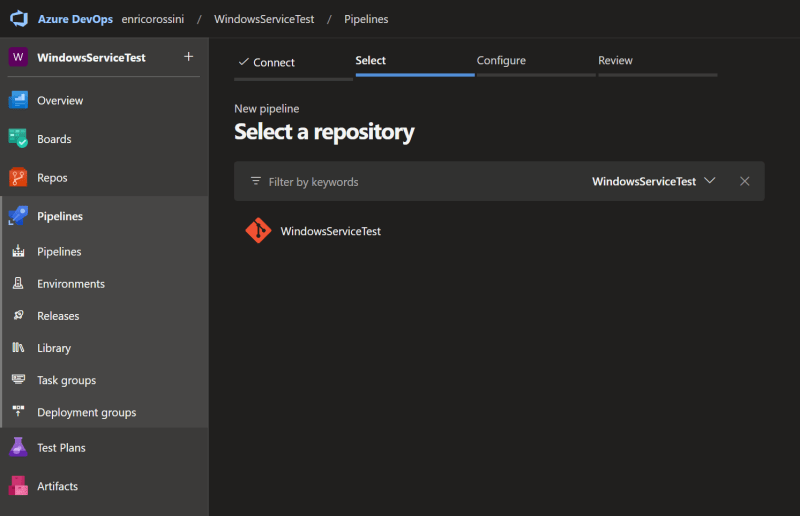Click the Releases rocket icon
Viewport: 800px width, 516px height.
[18, 315]
